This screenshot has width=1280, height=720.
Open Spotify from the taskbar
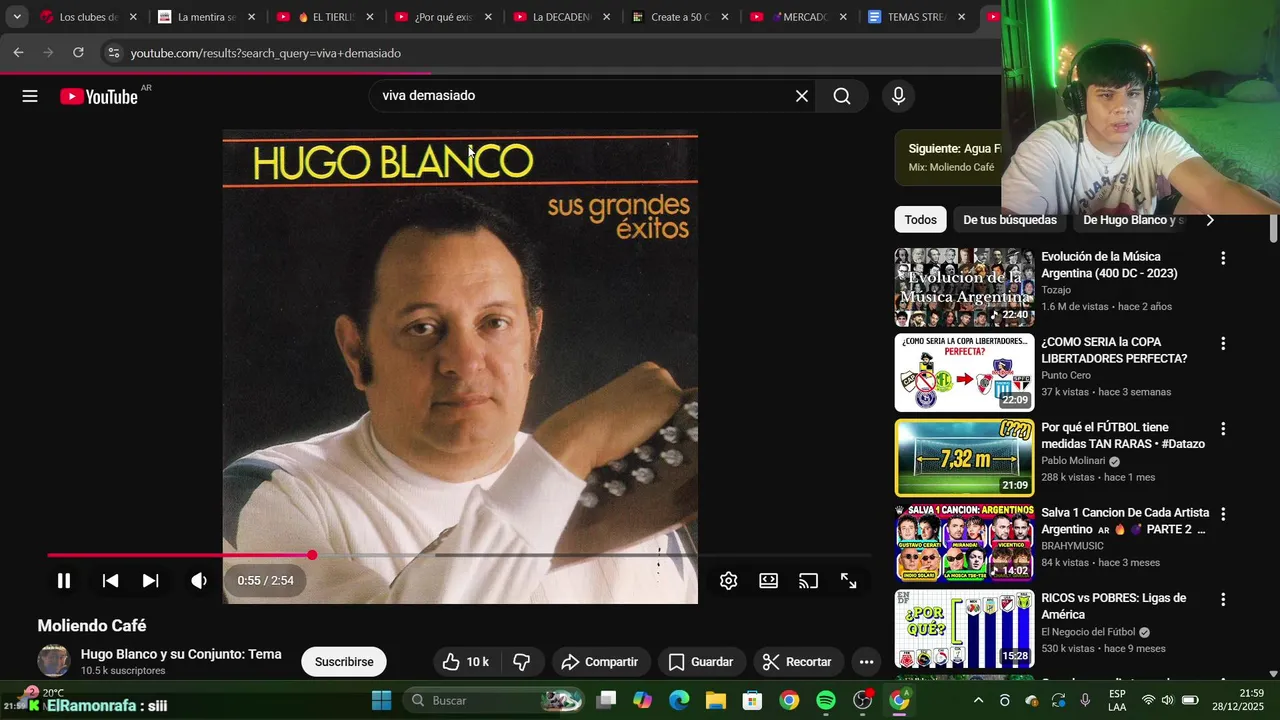tap(826, 700)
